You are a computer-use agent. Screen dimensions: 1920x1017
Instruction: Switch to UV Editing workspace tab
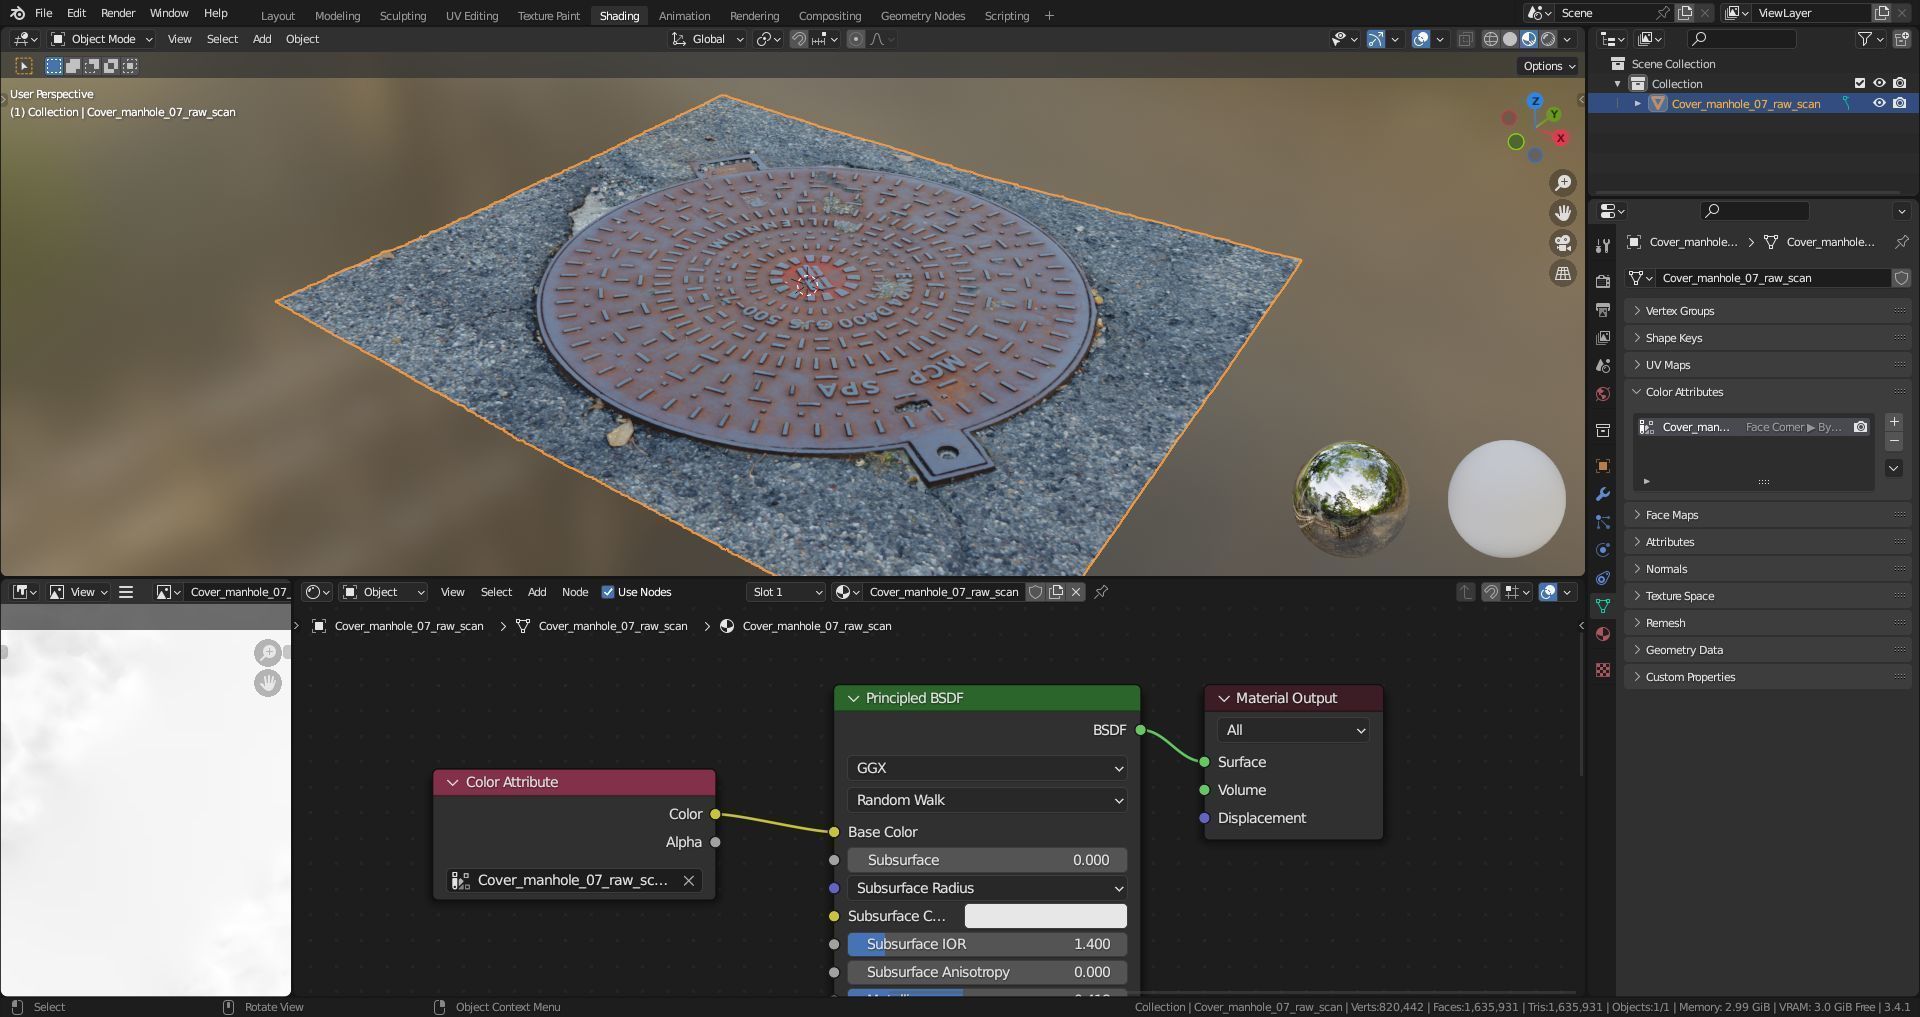point(472,16)
